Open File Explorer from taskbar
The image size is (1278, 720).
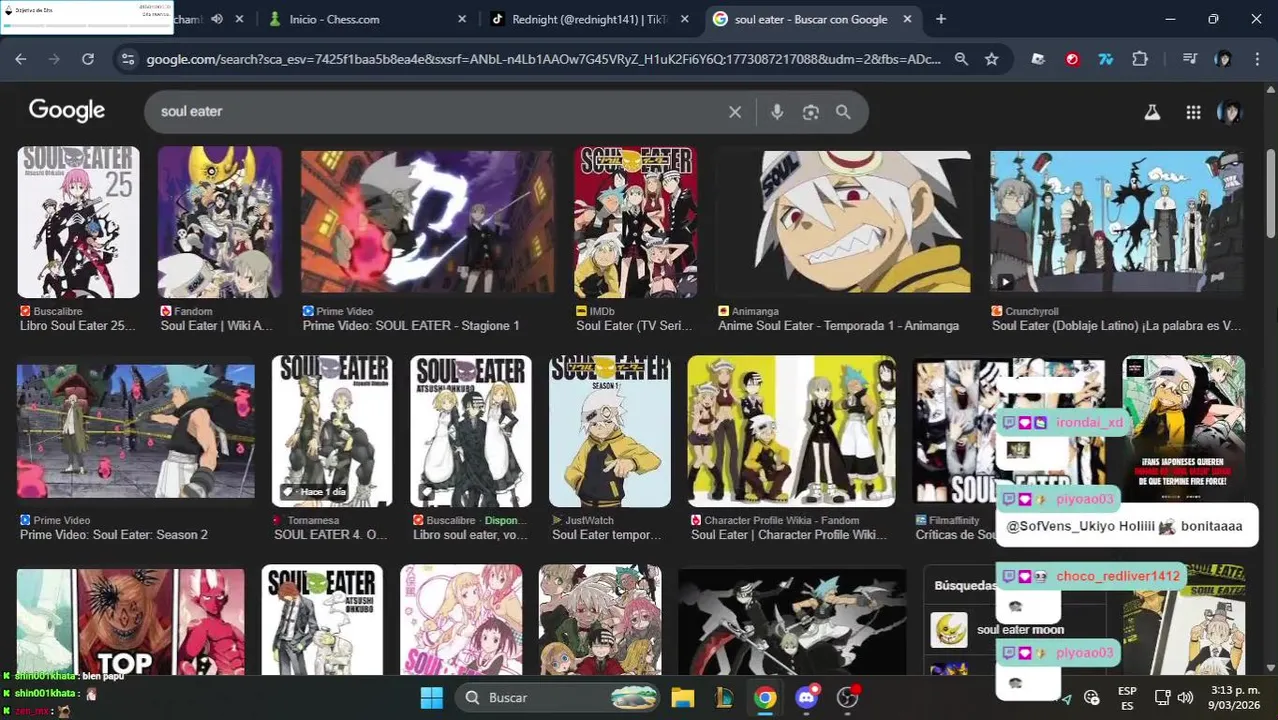click(x=682, y=698)
